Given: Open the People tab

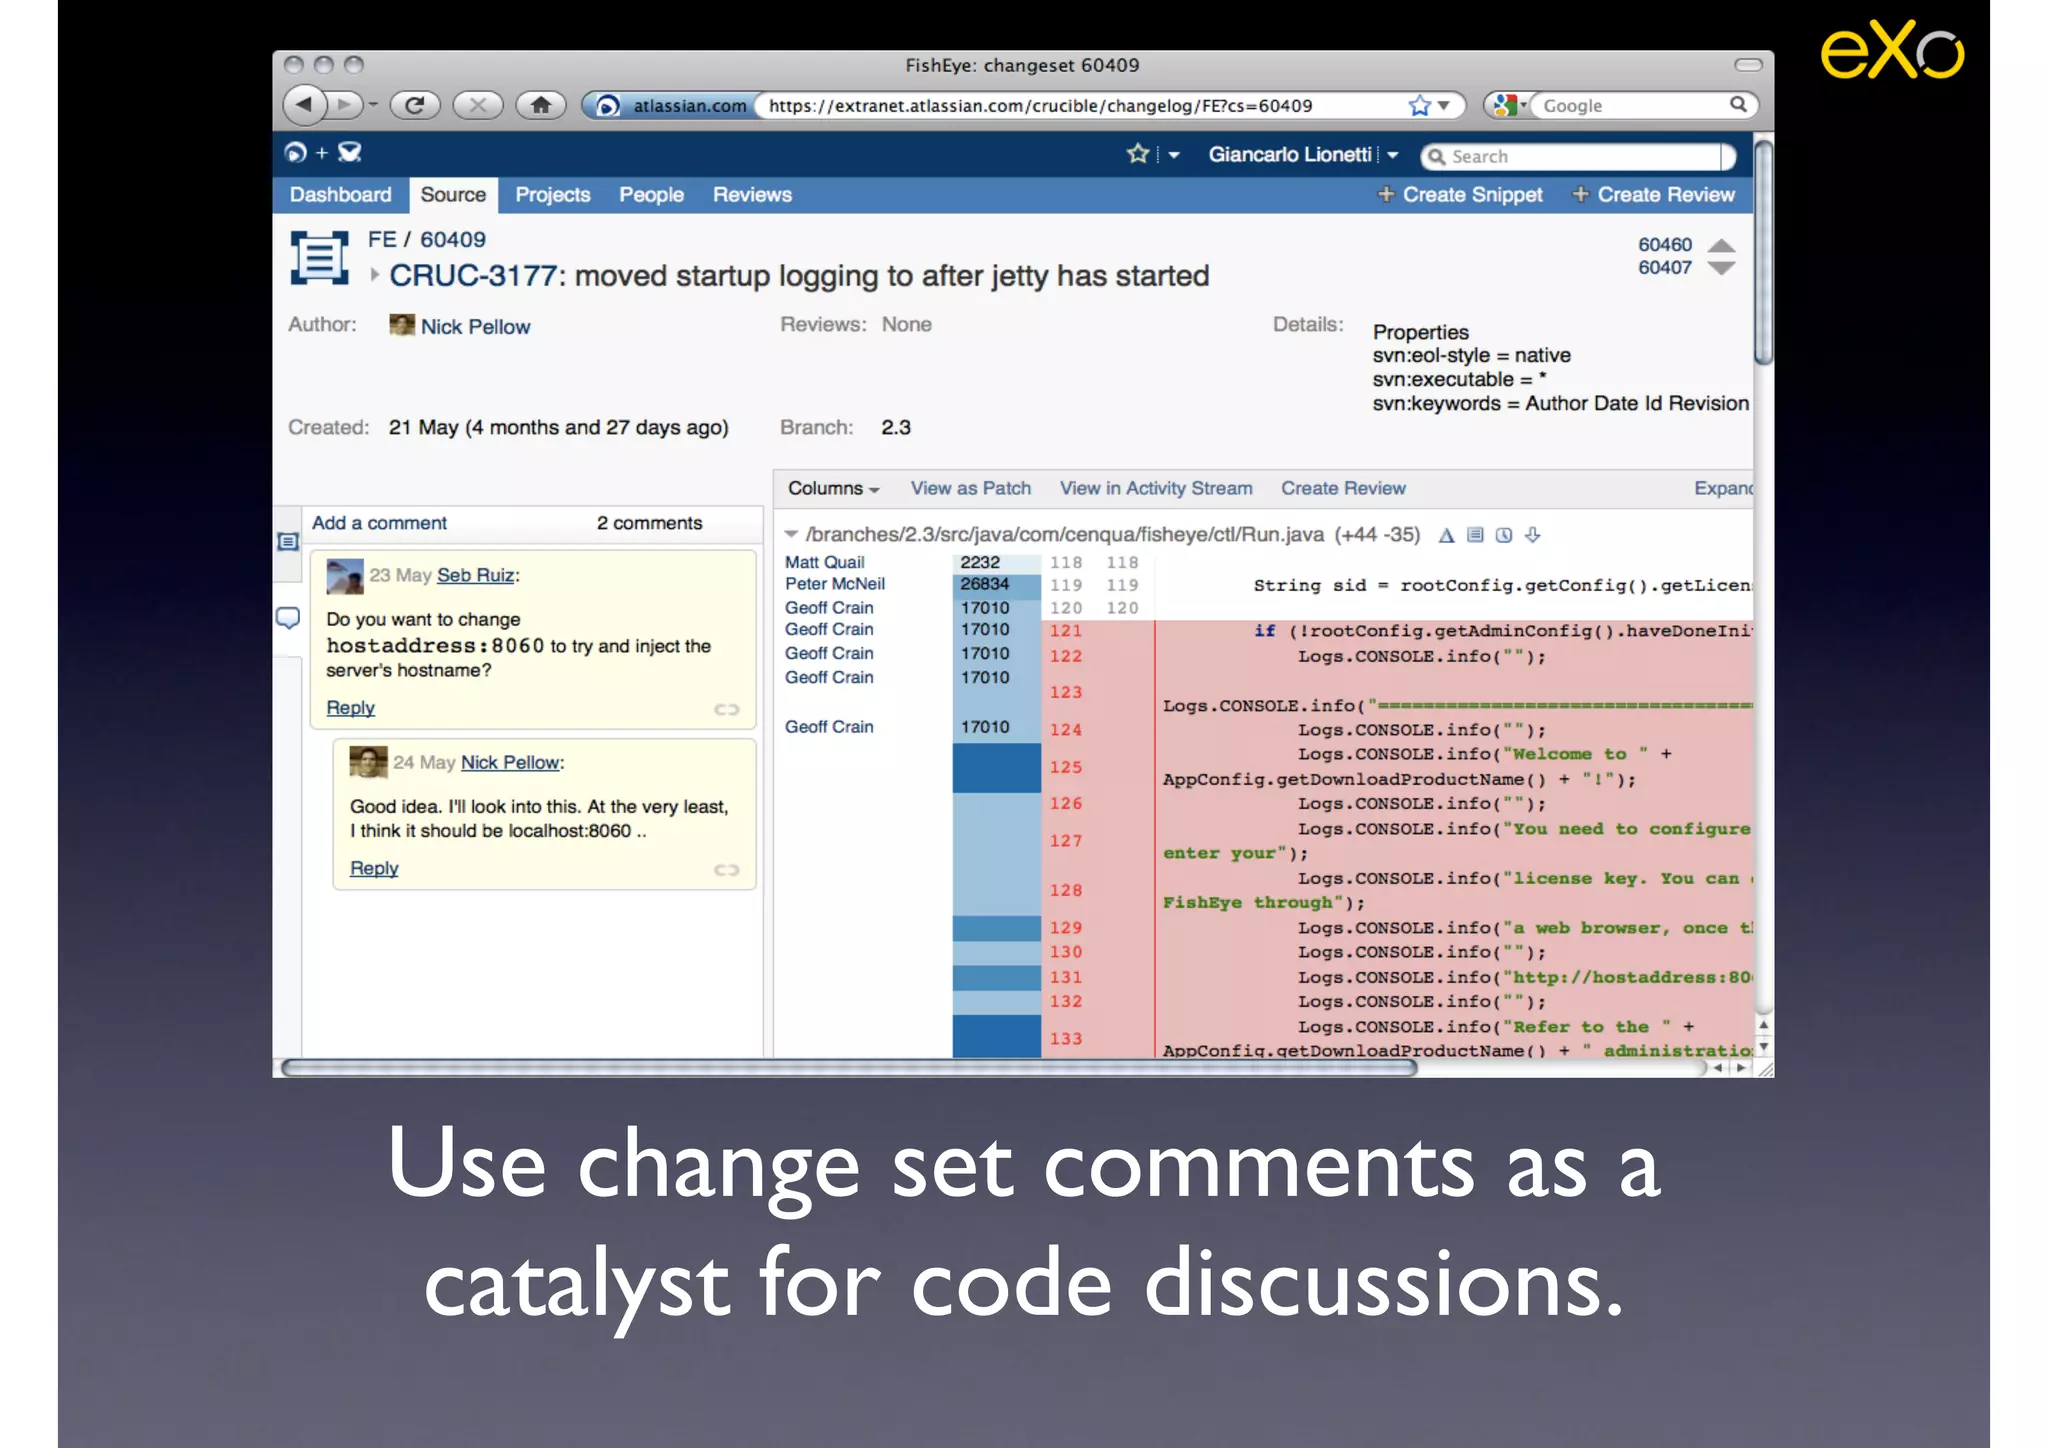Looking at the screenshot, I should pos(651,195).
